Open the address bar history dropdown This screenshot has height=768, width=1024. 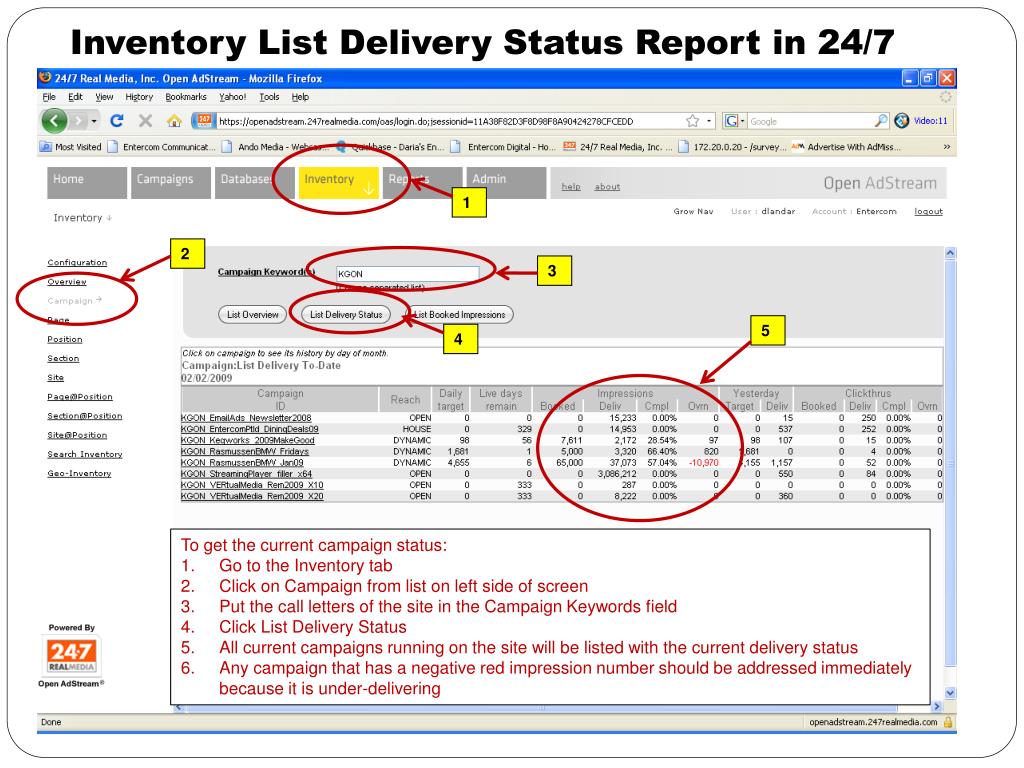point(709,121)
